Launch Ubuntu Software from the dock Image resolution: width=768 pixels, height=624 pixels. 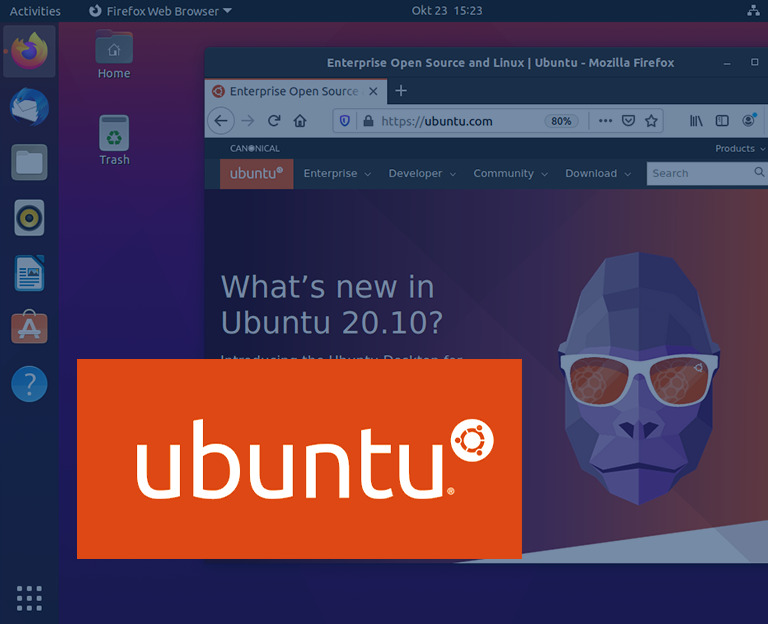29,327
